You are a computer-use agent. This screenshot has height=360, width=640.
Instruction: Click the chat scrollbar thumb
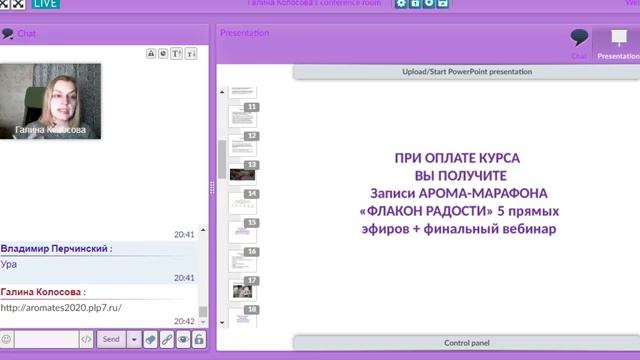tap(203, 311)
